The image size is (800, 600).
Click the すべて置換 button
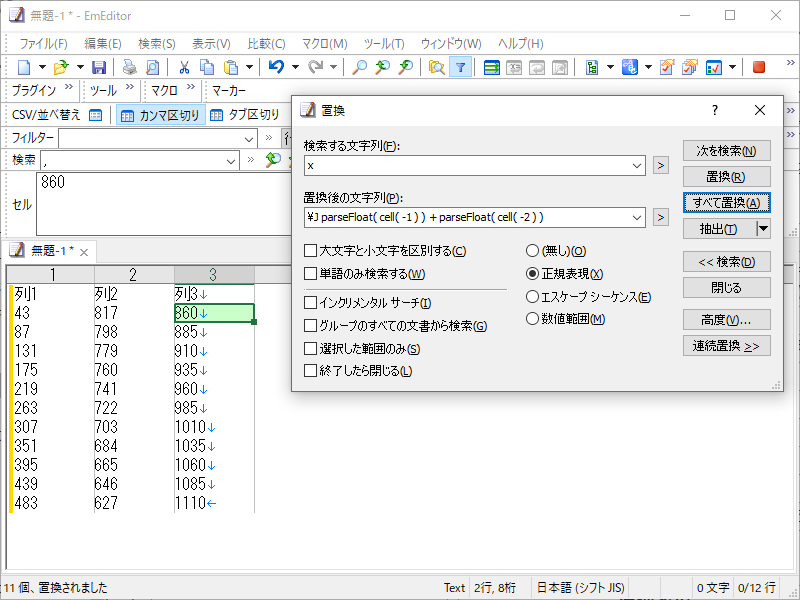[x=726, y=201]
